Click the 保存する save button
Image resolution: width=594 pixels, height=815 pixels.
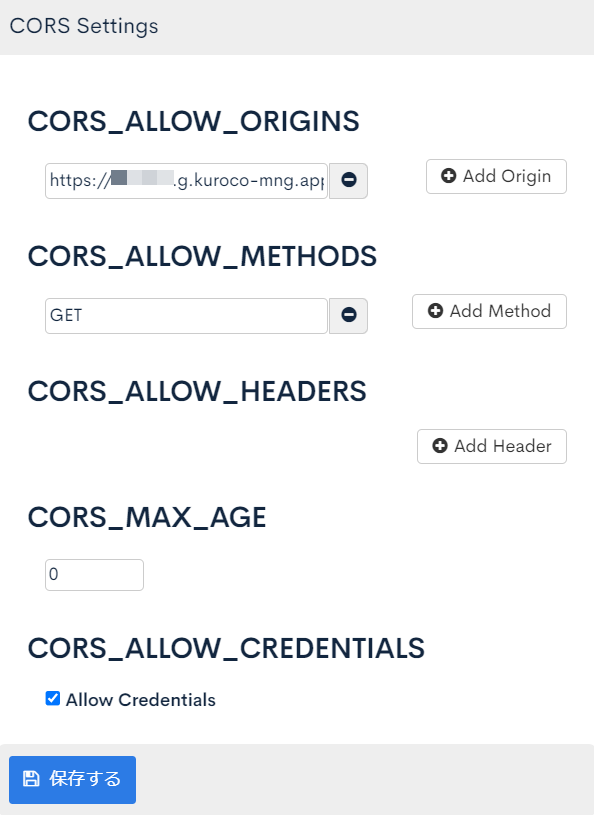[x=72, y=779]
